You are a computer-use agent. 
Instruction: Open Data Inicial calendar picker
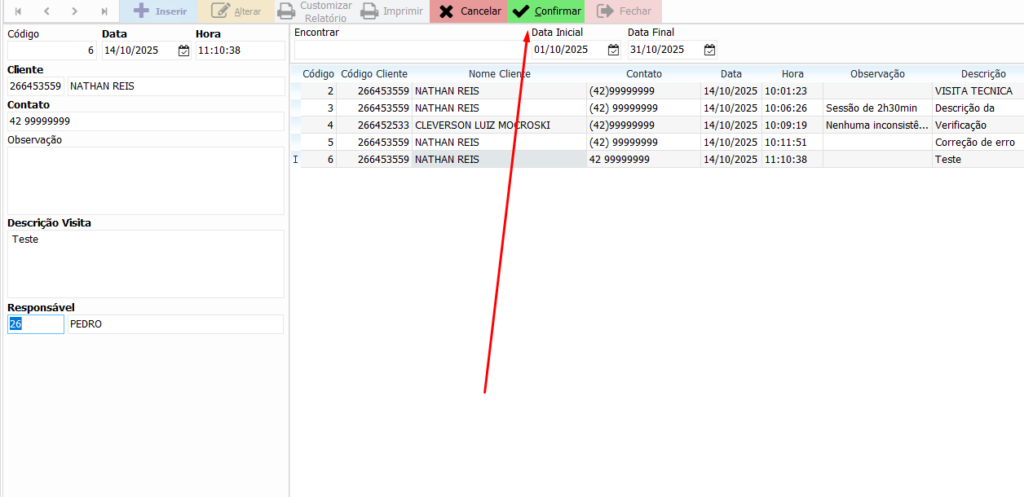[613, 50]
